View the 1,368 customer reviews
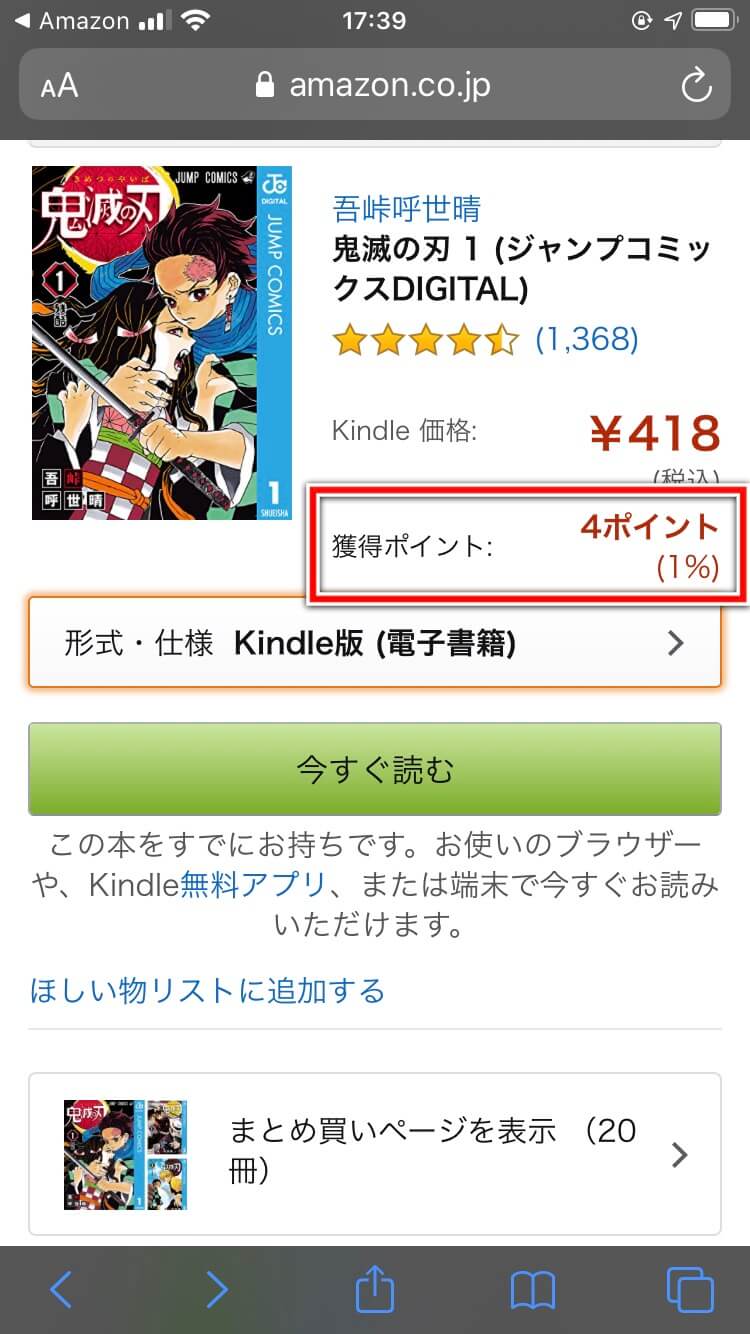The image size is (750, 1334). pos(587,339)
